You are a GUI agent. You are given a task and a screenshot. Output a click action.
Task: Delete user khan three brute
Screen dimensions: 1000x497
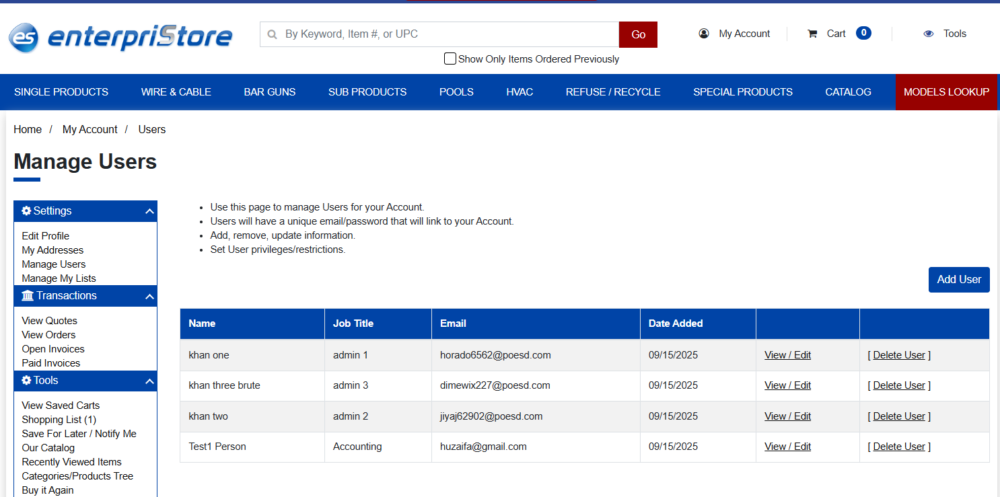point(899,385)
